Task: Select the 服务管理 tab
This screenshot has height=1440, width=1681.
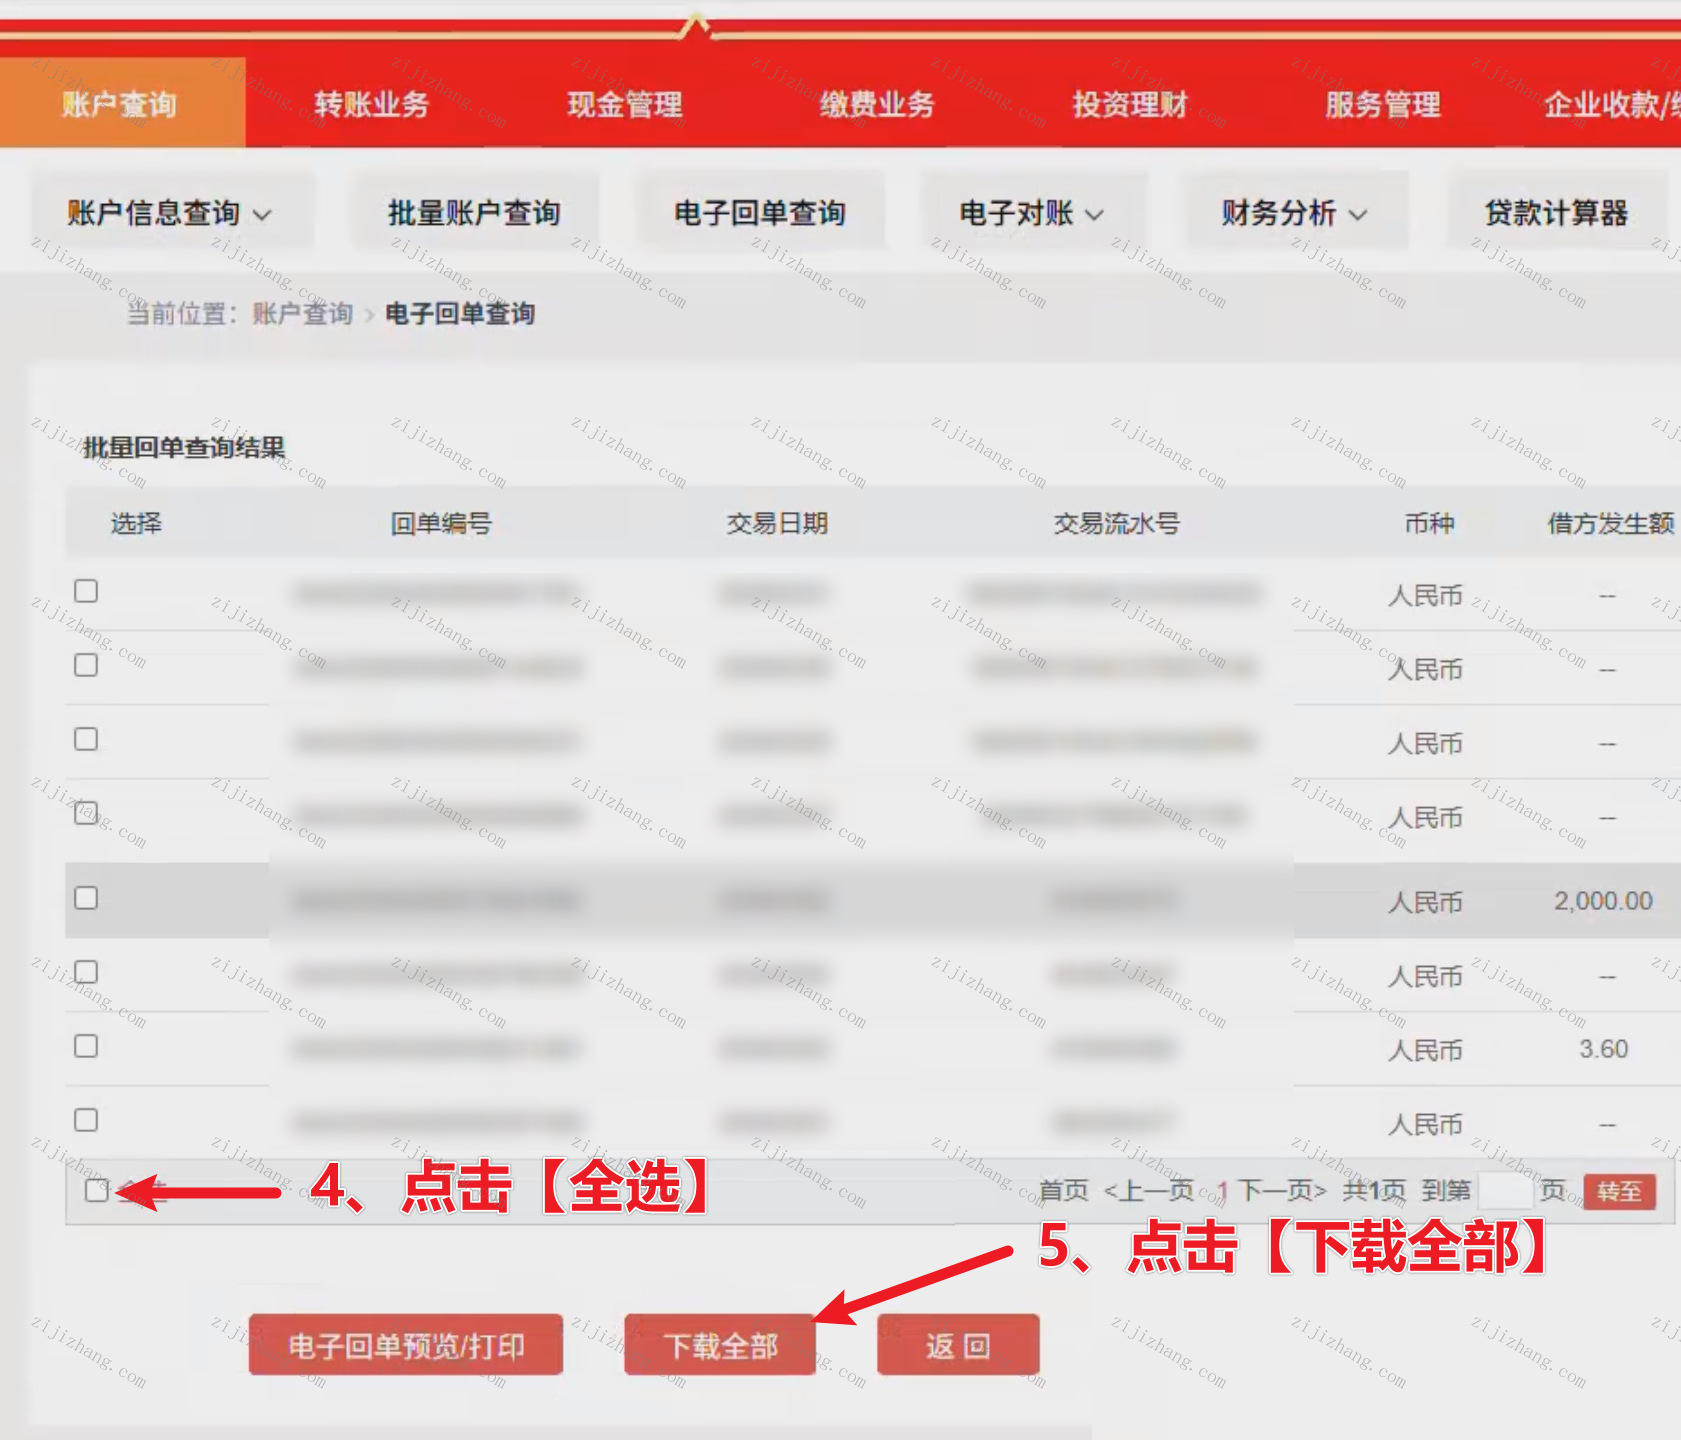Action: 1383,104
